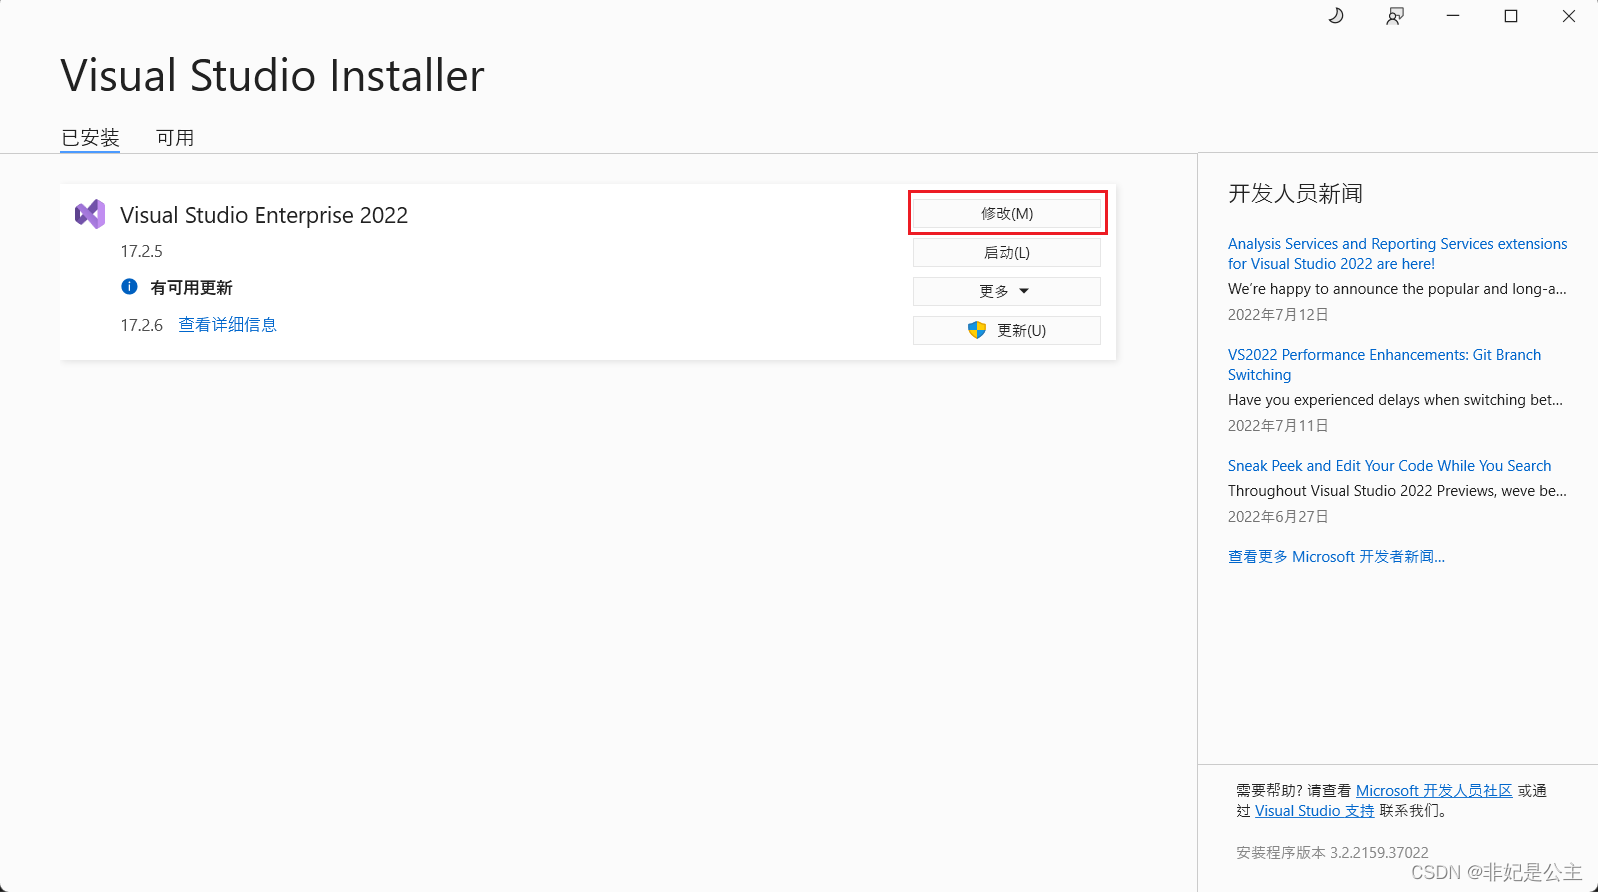This screenshot has height=892, width=1598.
Task: Click the 启动(L) button
Action: coord(1007,252)
